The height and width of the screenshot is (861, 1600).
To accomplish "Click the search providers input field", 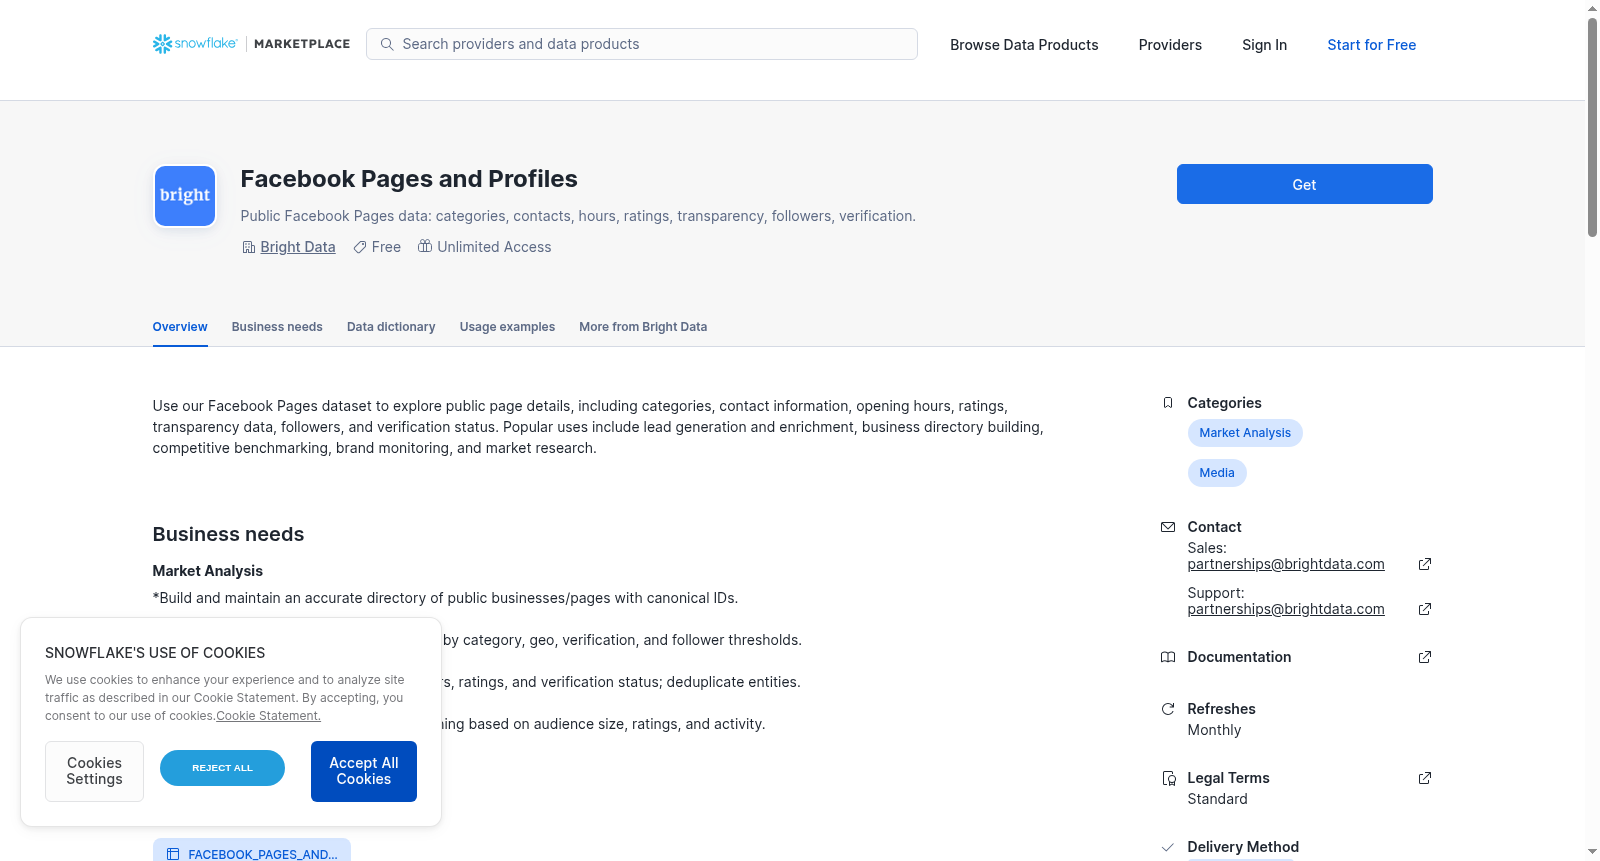I will click(642, 44).
